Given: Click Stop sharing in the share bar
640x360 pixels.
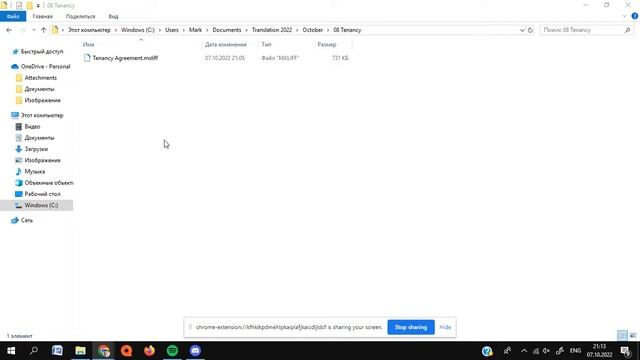Looking at the screenshot, I should pos(411,327).
